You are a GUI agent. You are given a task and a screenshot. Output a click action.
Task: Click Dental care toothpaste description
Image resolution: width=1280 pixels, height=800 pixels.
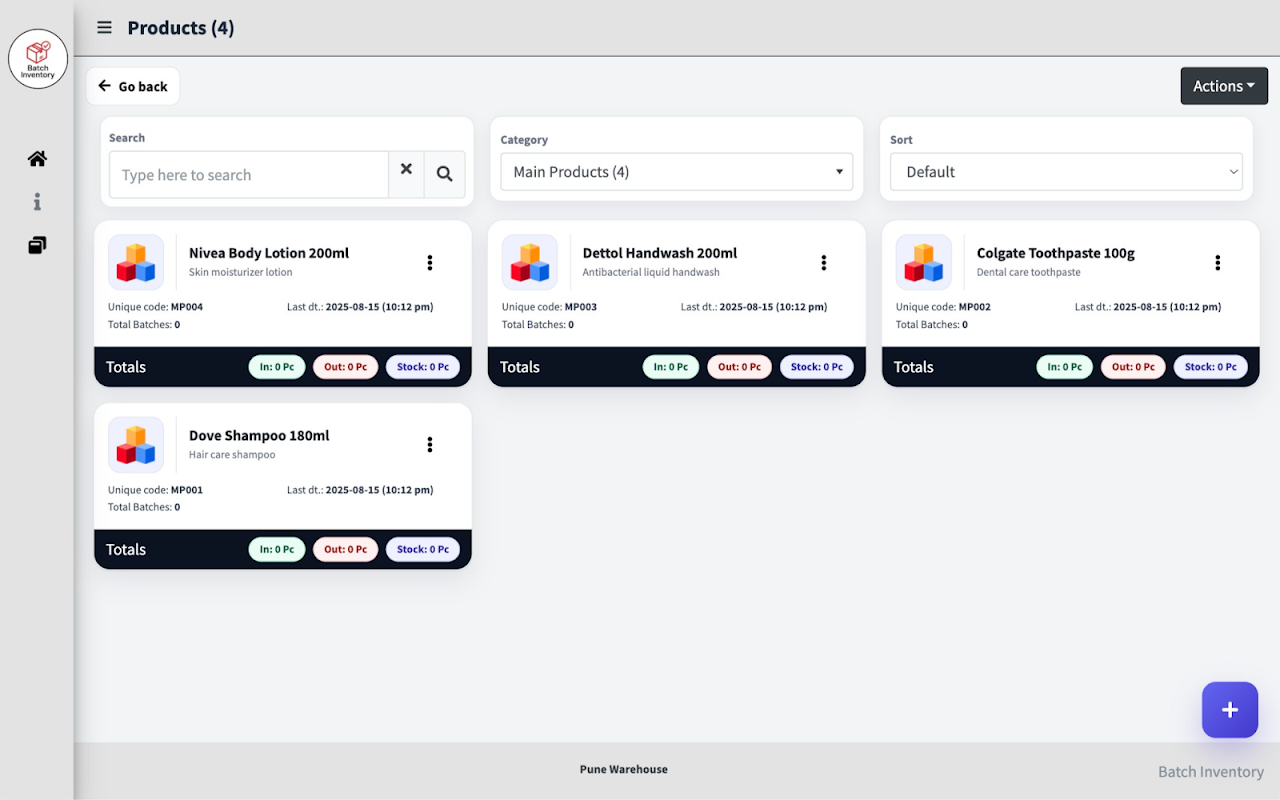[x=1029, y=272]
